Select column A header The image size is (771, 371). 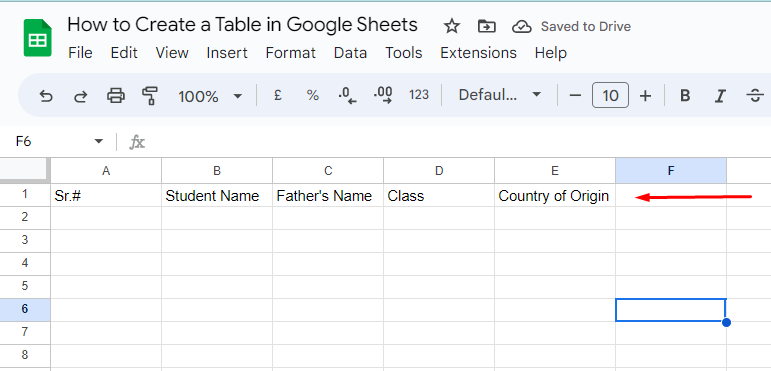click(x=106, y=171)
